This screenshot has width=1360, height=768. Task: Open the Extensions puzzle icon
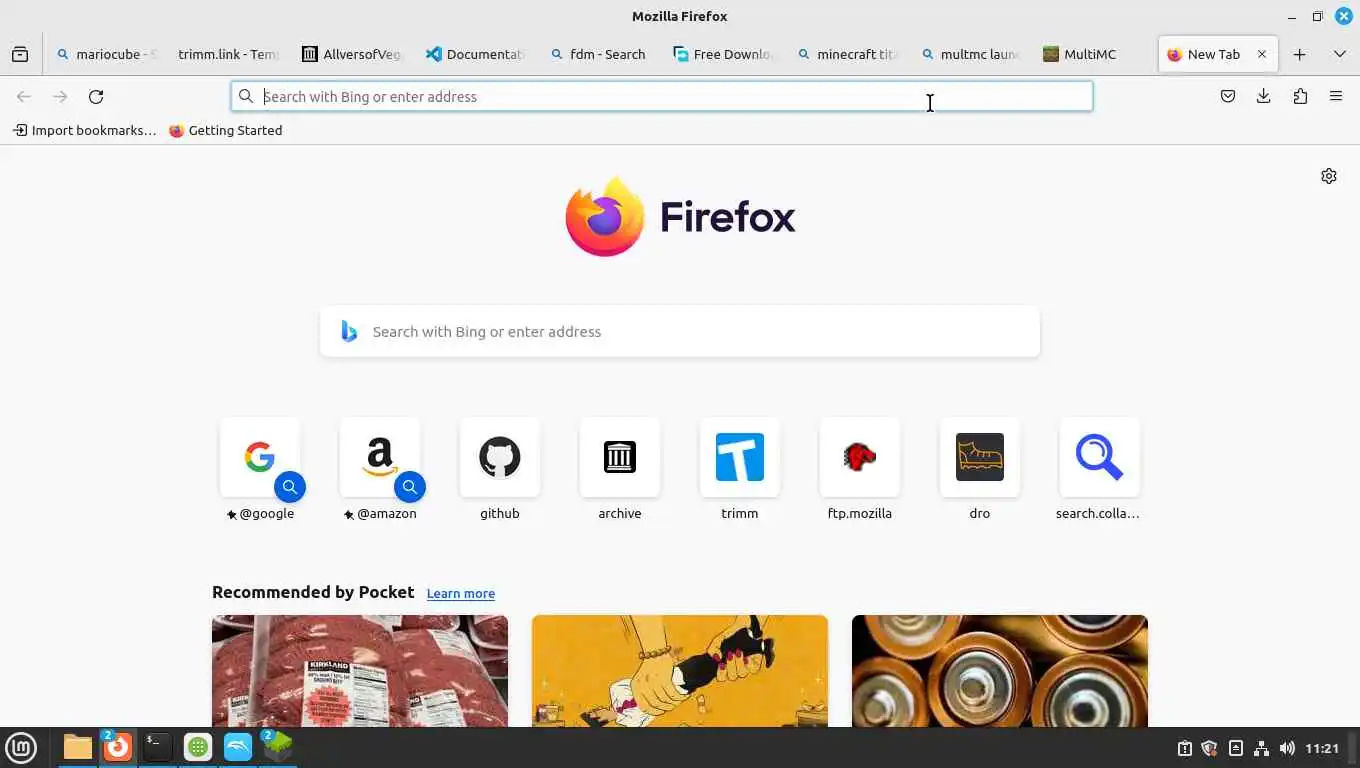pyautogui.click(x=1300, y=97)
